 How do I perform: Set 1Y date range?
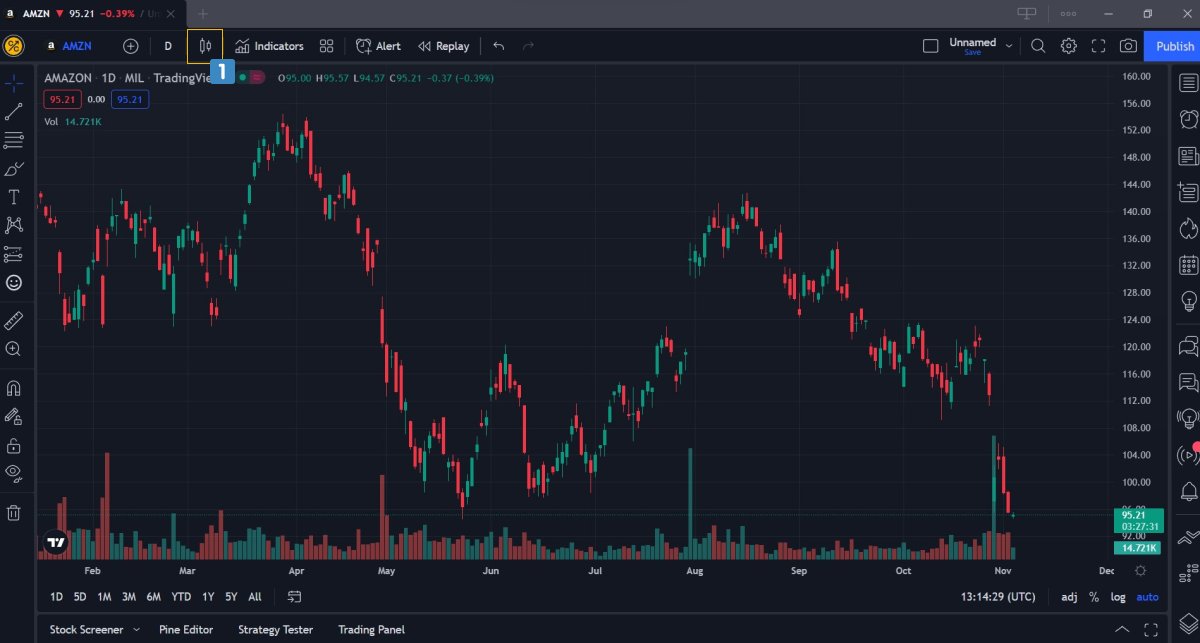click(x=208, y=597)
